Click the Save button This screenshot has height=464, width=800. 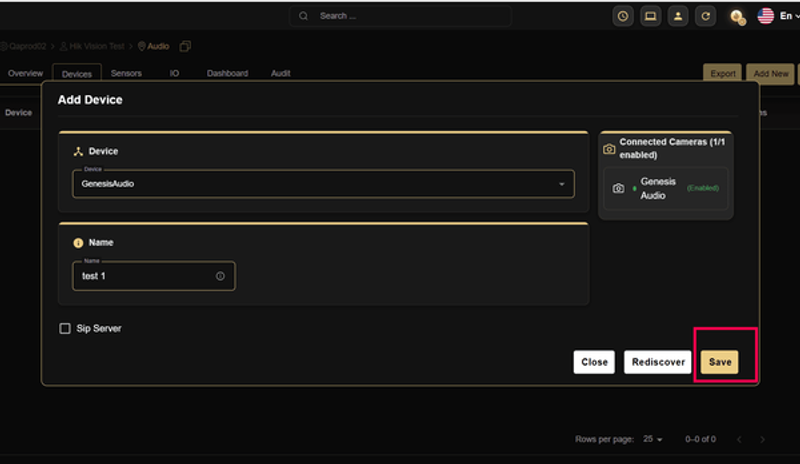click(719, 362)
